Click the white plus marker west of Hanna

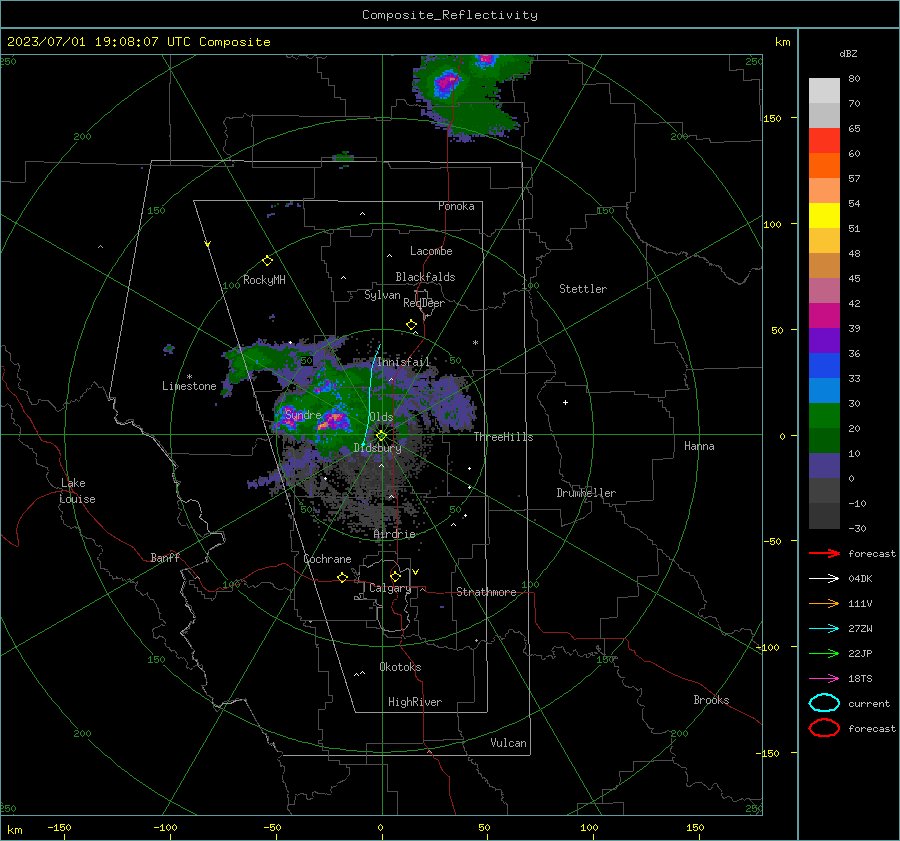pyautogui.click(x=565, y=402)
